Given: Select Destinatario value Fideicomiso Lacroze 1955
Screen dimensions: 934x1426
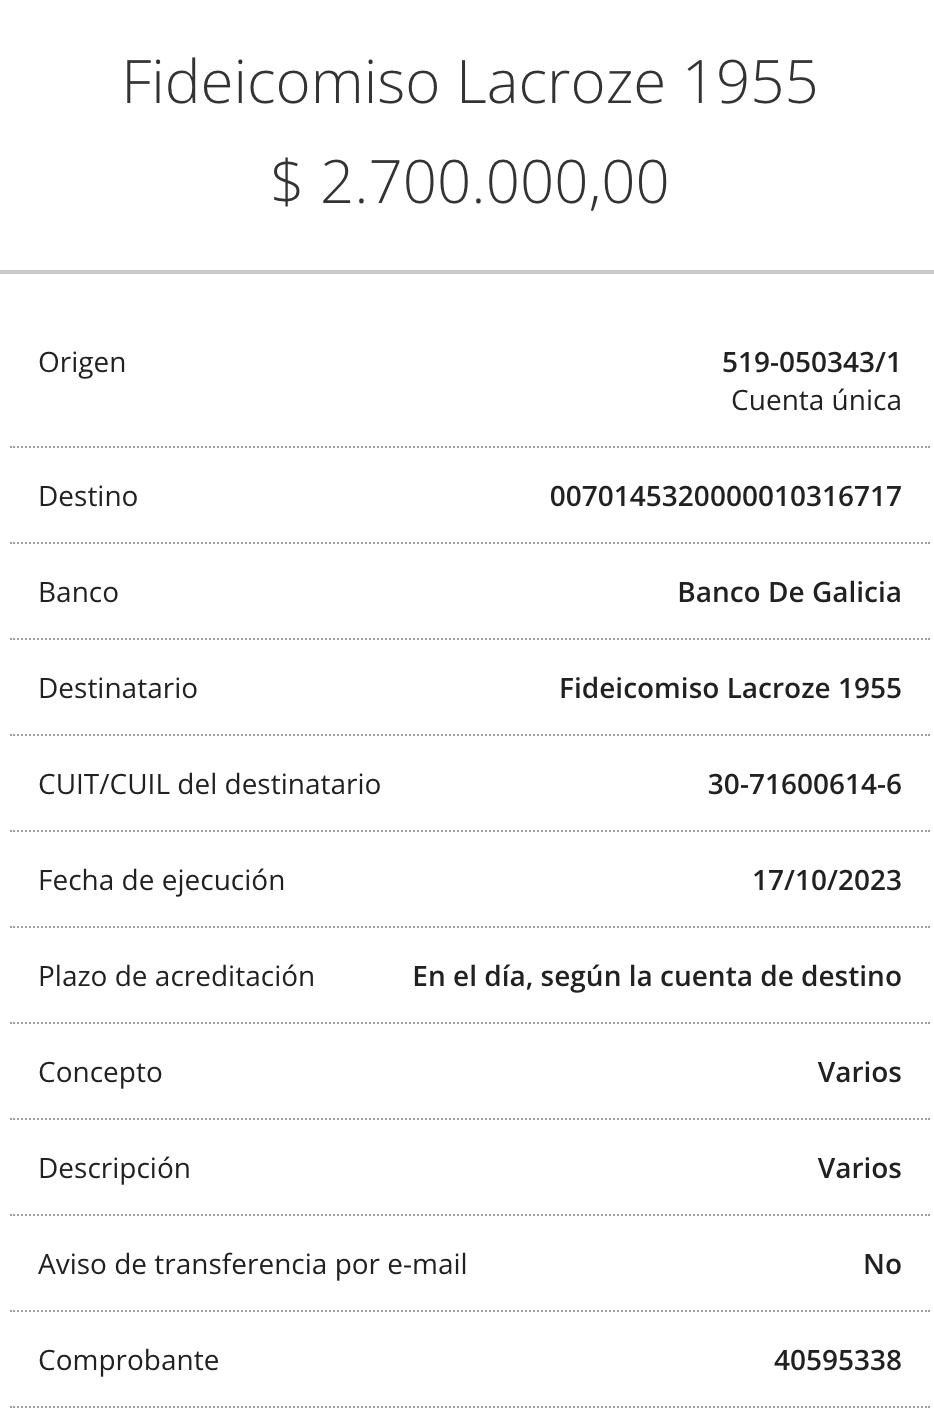Looking at the screenshot, I should [x=730, y=688].
